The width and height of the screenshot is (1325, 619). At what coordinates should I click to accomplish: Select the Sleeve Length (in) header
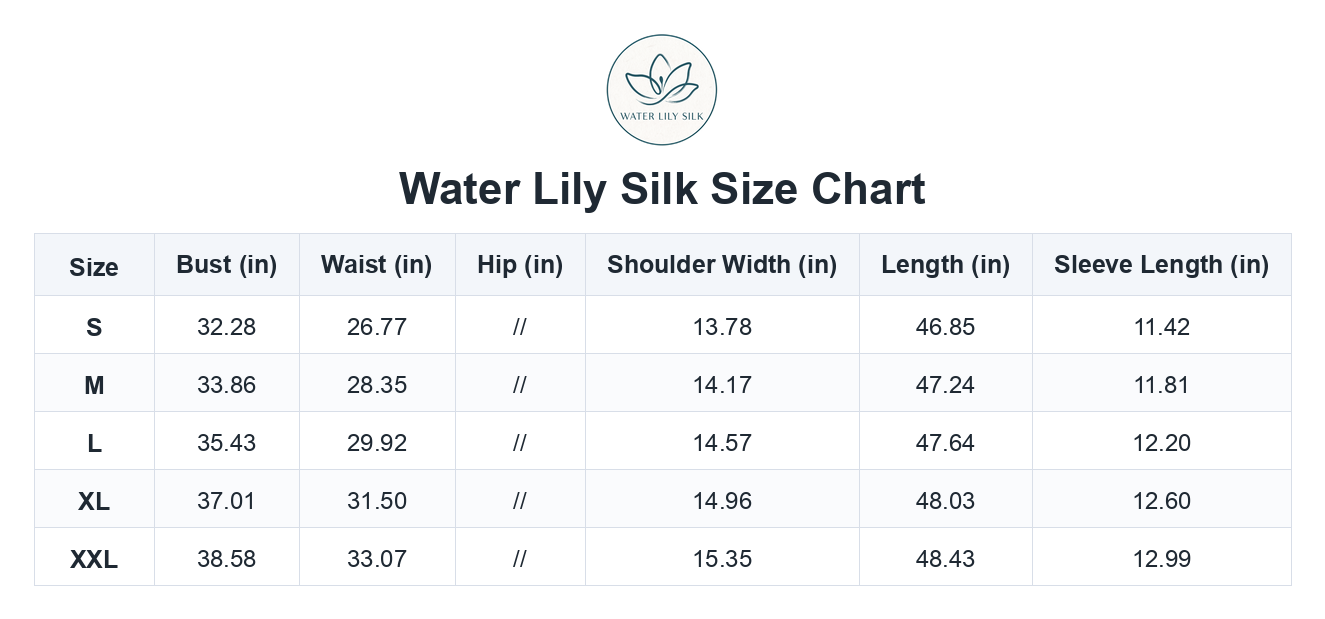click(1161, 265)
